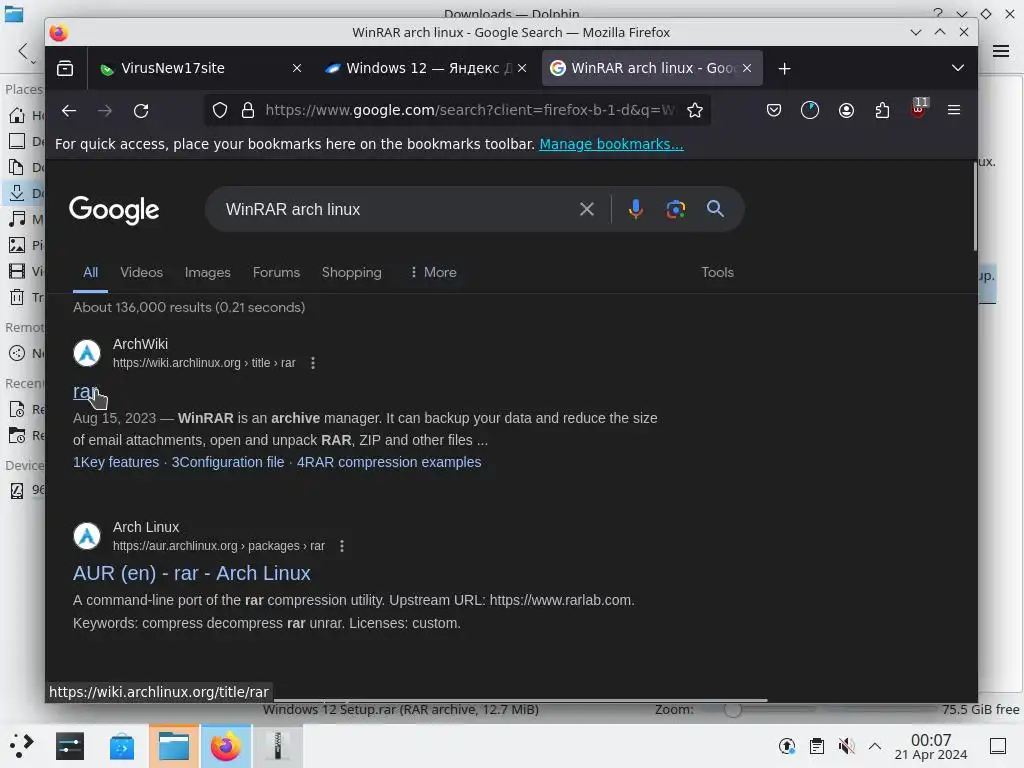Screen dimensions: 1024x768
Task: Expand hidden system tray icons arrow
Action: (875, 746)
